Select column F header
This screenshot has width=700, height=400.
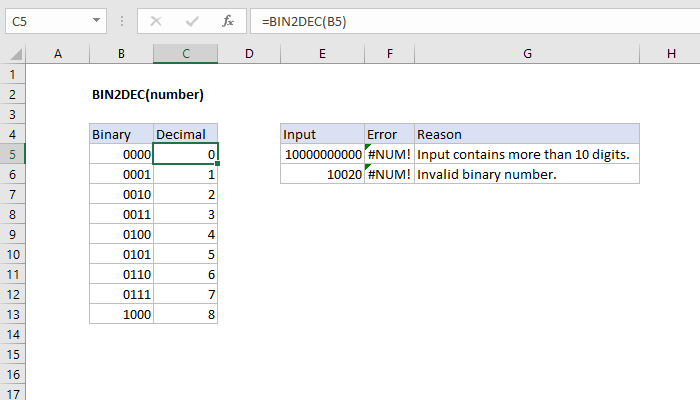pos(390,54)
